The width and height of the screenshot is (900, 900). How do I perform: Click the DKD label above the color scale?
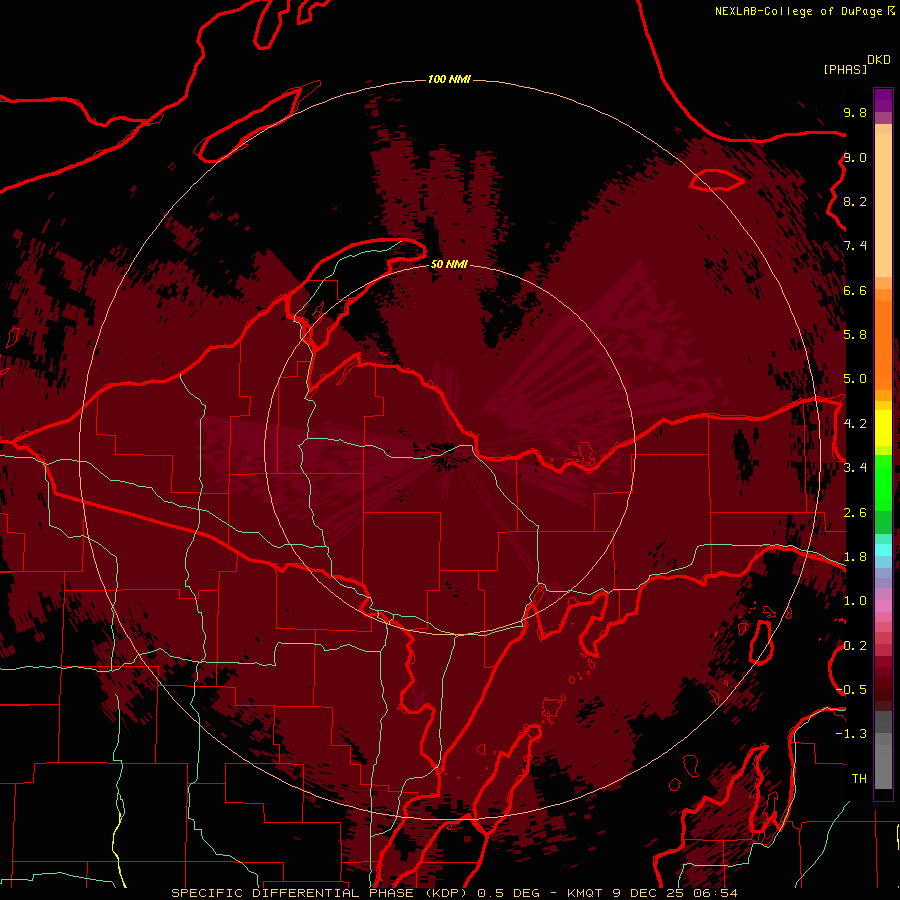coord(878,60)
